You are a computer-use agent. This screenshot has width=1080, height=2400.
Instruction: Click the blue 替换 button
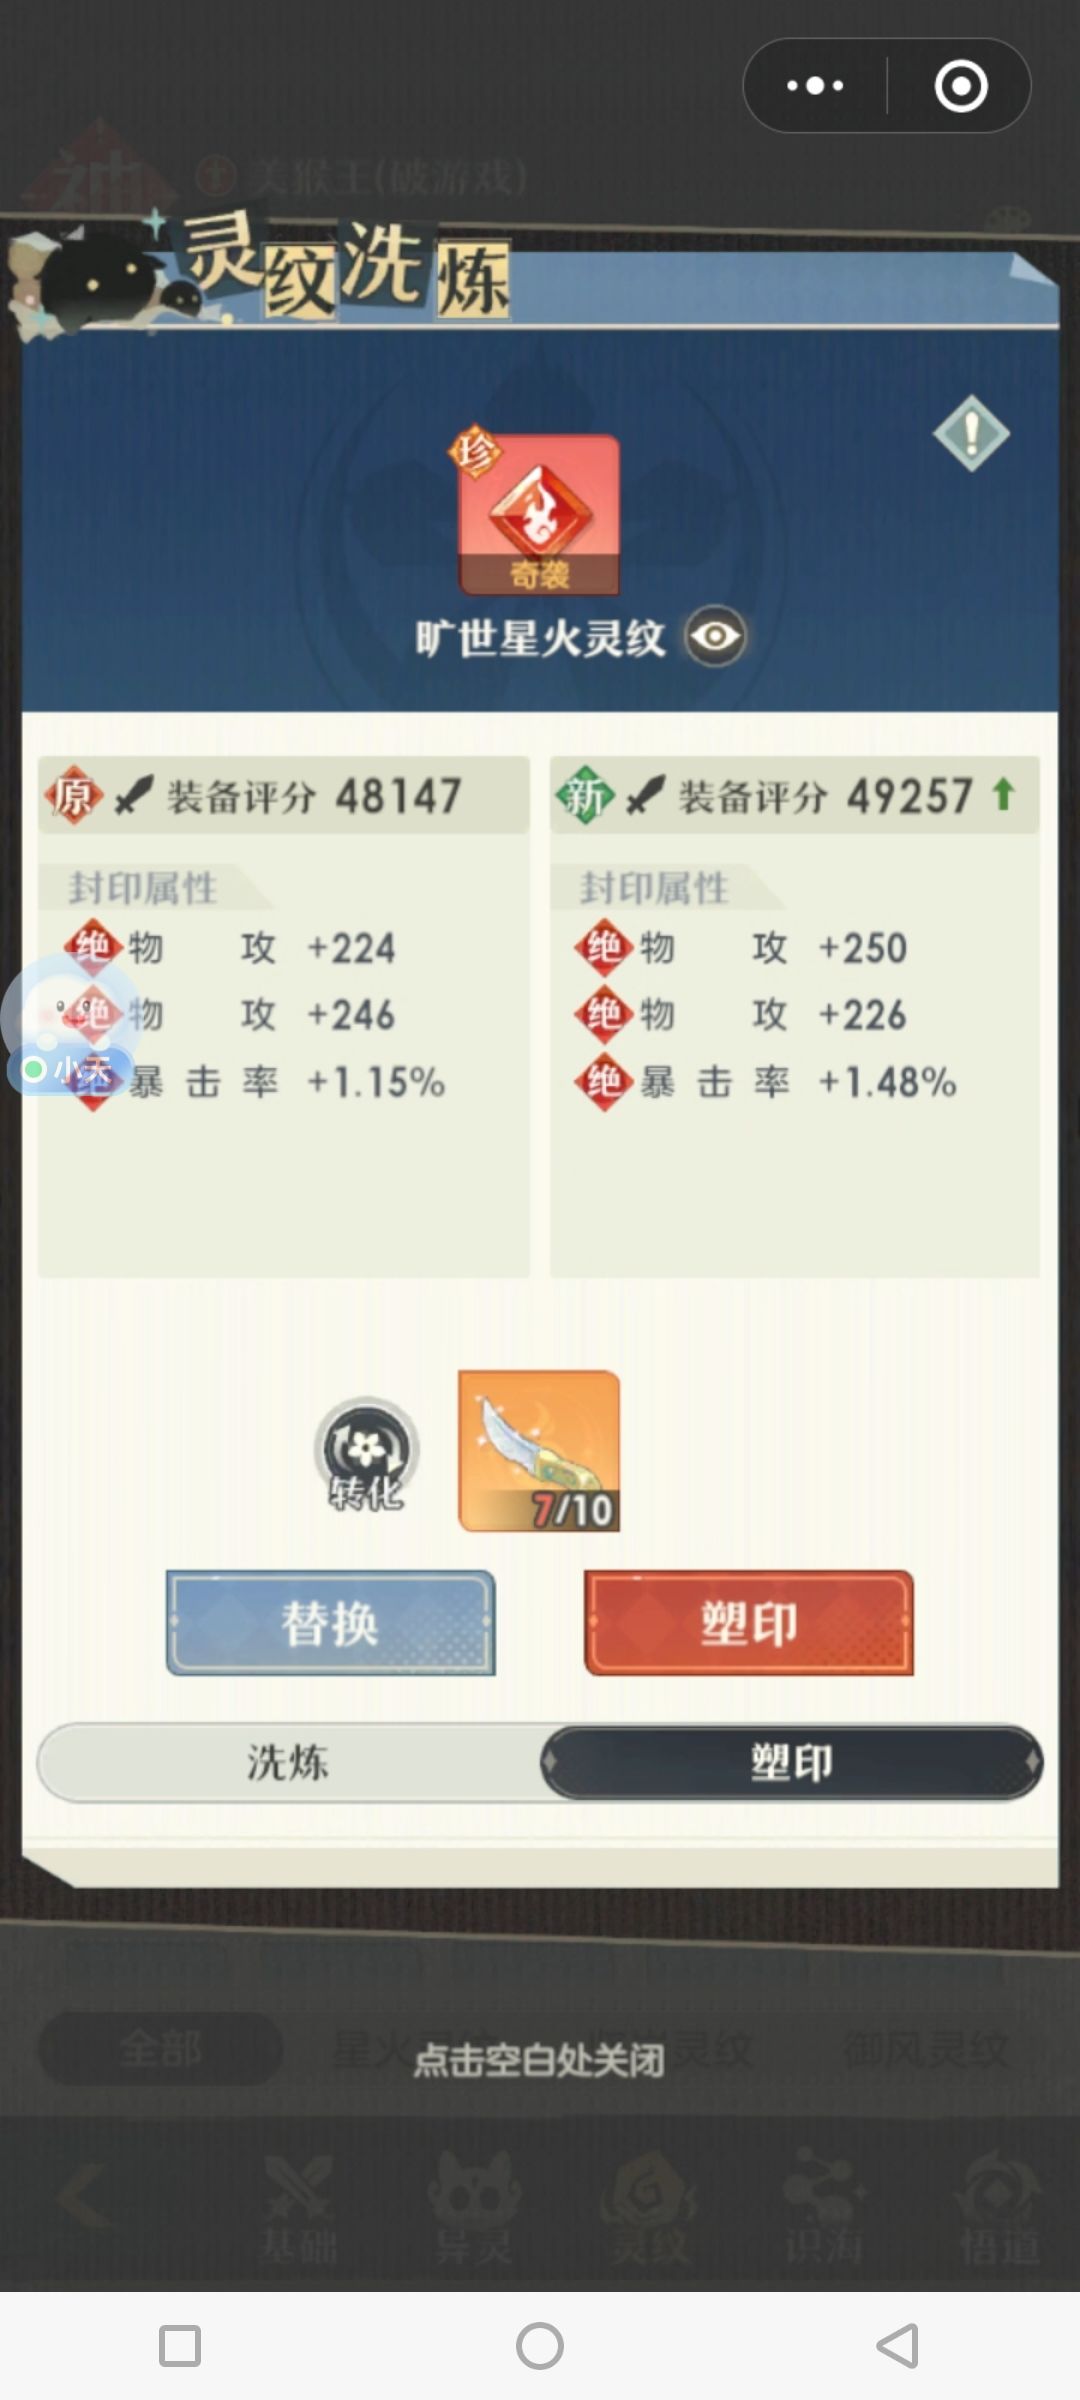click(x=330, y=1622)
